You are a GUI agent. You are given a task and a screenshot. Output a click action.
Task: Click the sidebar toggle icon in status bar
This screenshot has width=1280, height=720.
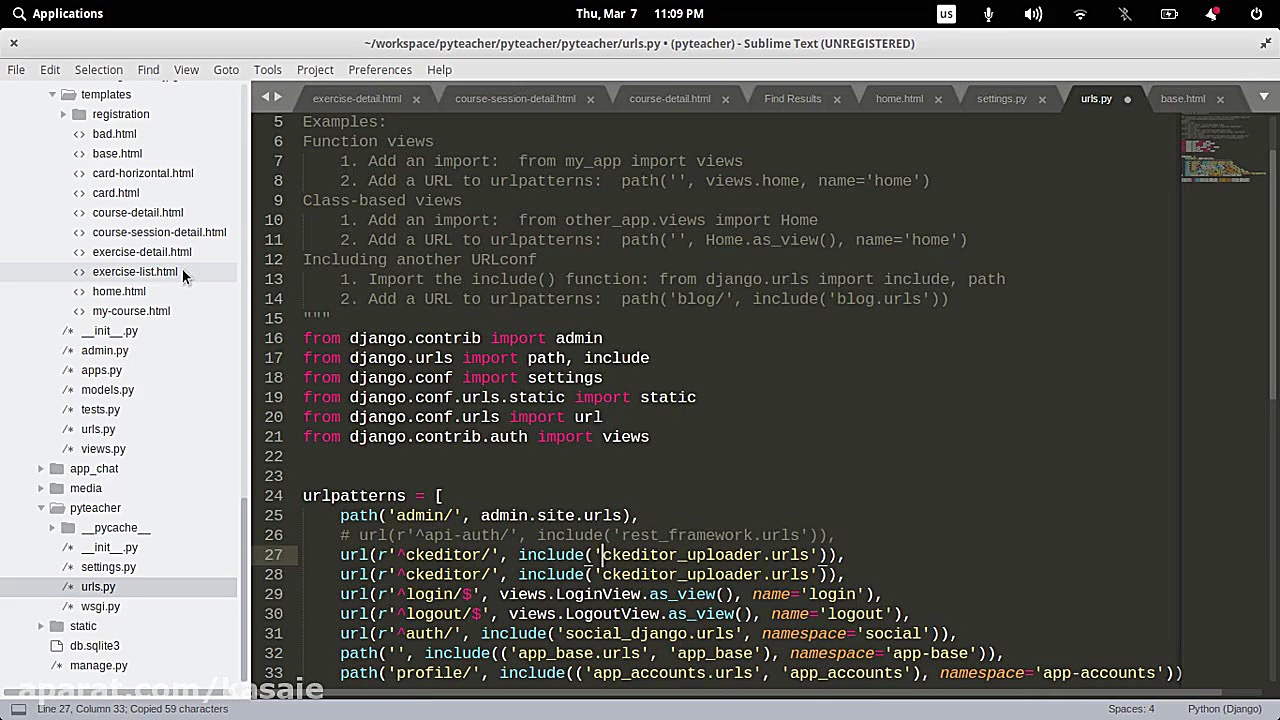tap(18, 709)
